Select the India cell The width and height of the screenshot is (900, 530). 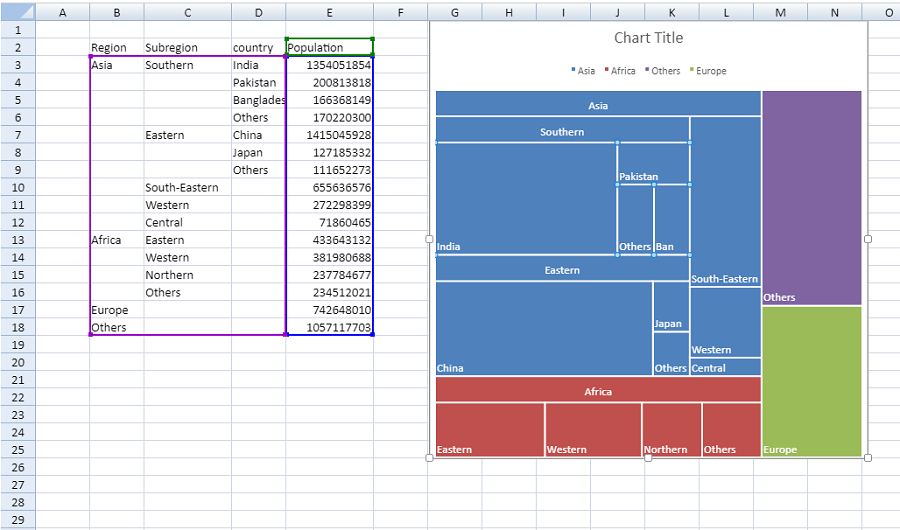[x=258, y=65]
